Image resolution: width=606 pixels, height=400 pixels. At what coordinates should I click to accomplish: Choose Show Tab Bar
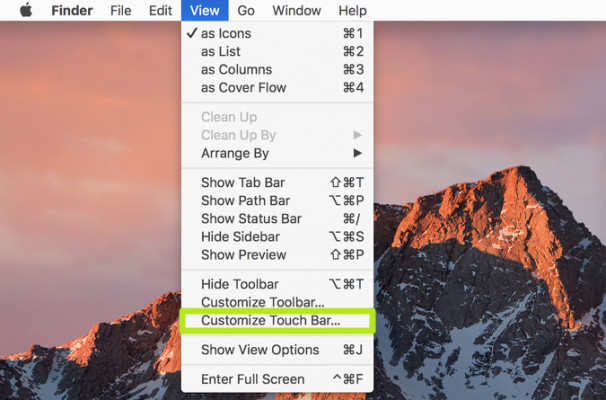coord(244,183)
